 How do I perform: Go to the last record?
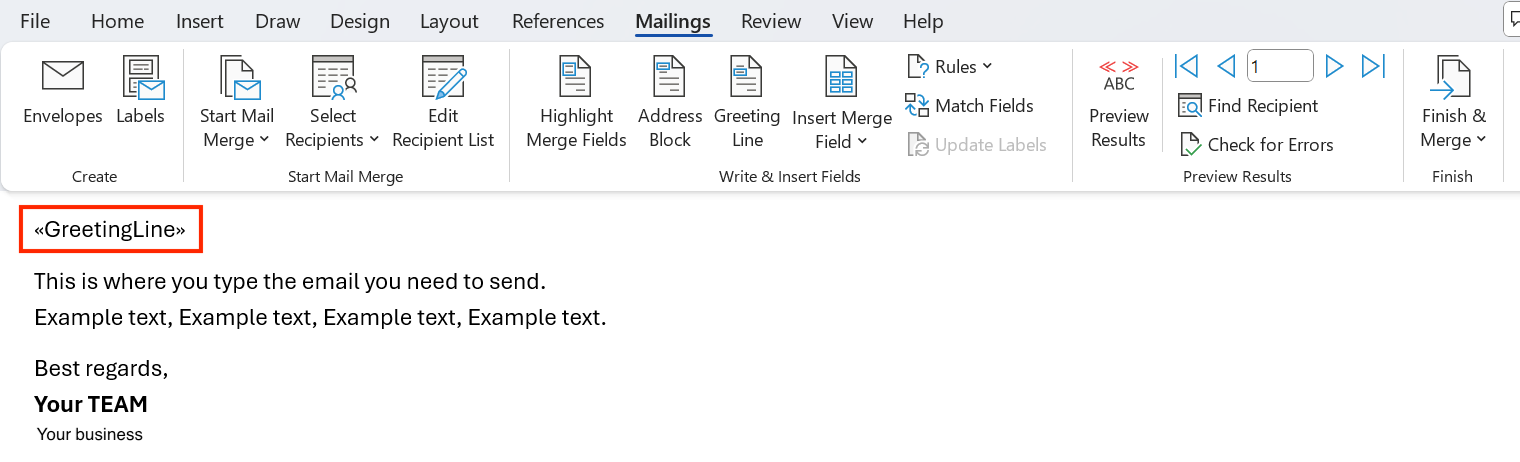[1373, 67]
